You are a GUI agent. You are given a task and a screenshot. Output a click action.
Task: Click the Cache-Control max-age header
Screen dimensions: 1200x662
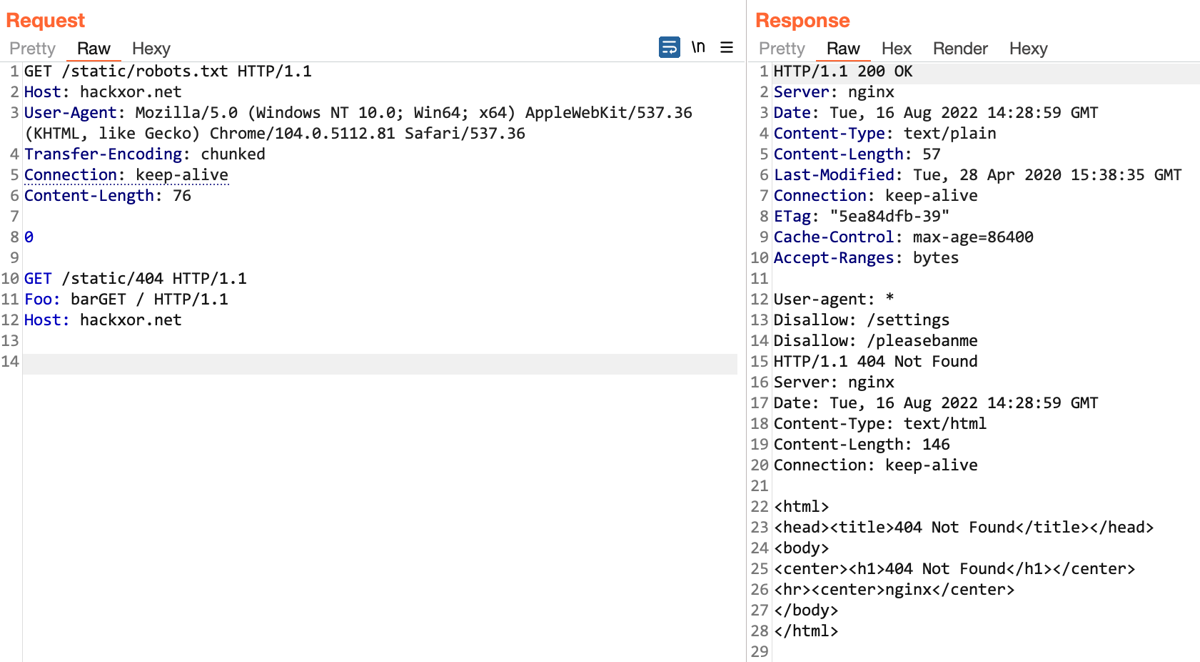pyautogui.click(x=835, y=237)
